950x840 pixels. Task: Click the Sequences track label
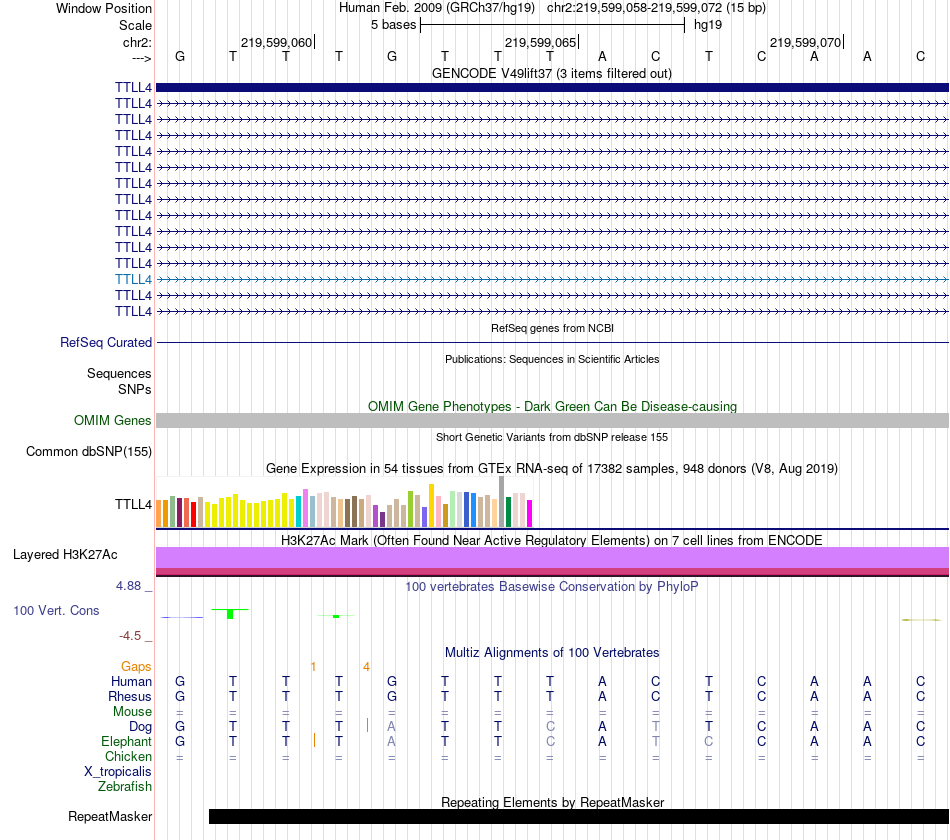click(119, 373)
